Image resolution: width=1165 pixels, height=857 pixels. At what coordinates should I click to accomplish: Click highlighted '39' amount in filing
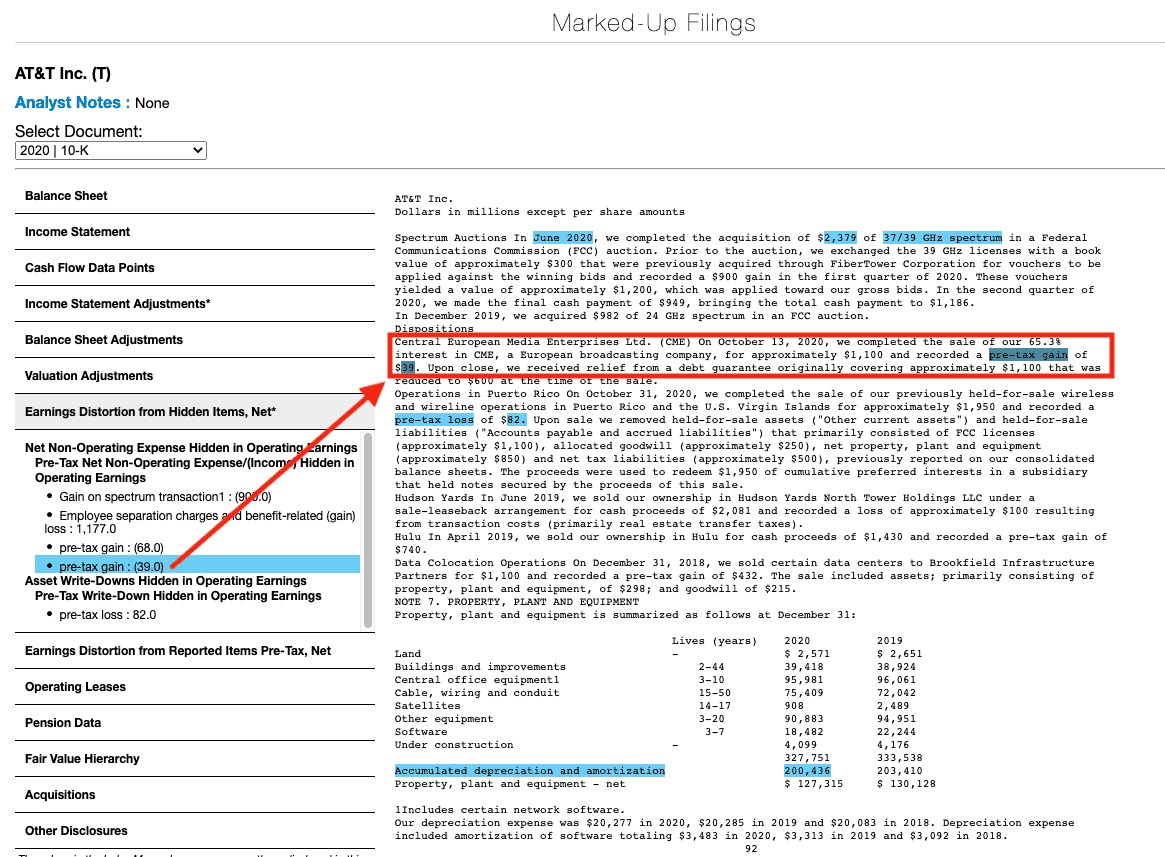408,368
